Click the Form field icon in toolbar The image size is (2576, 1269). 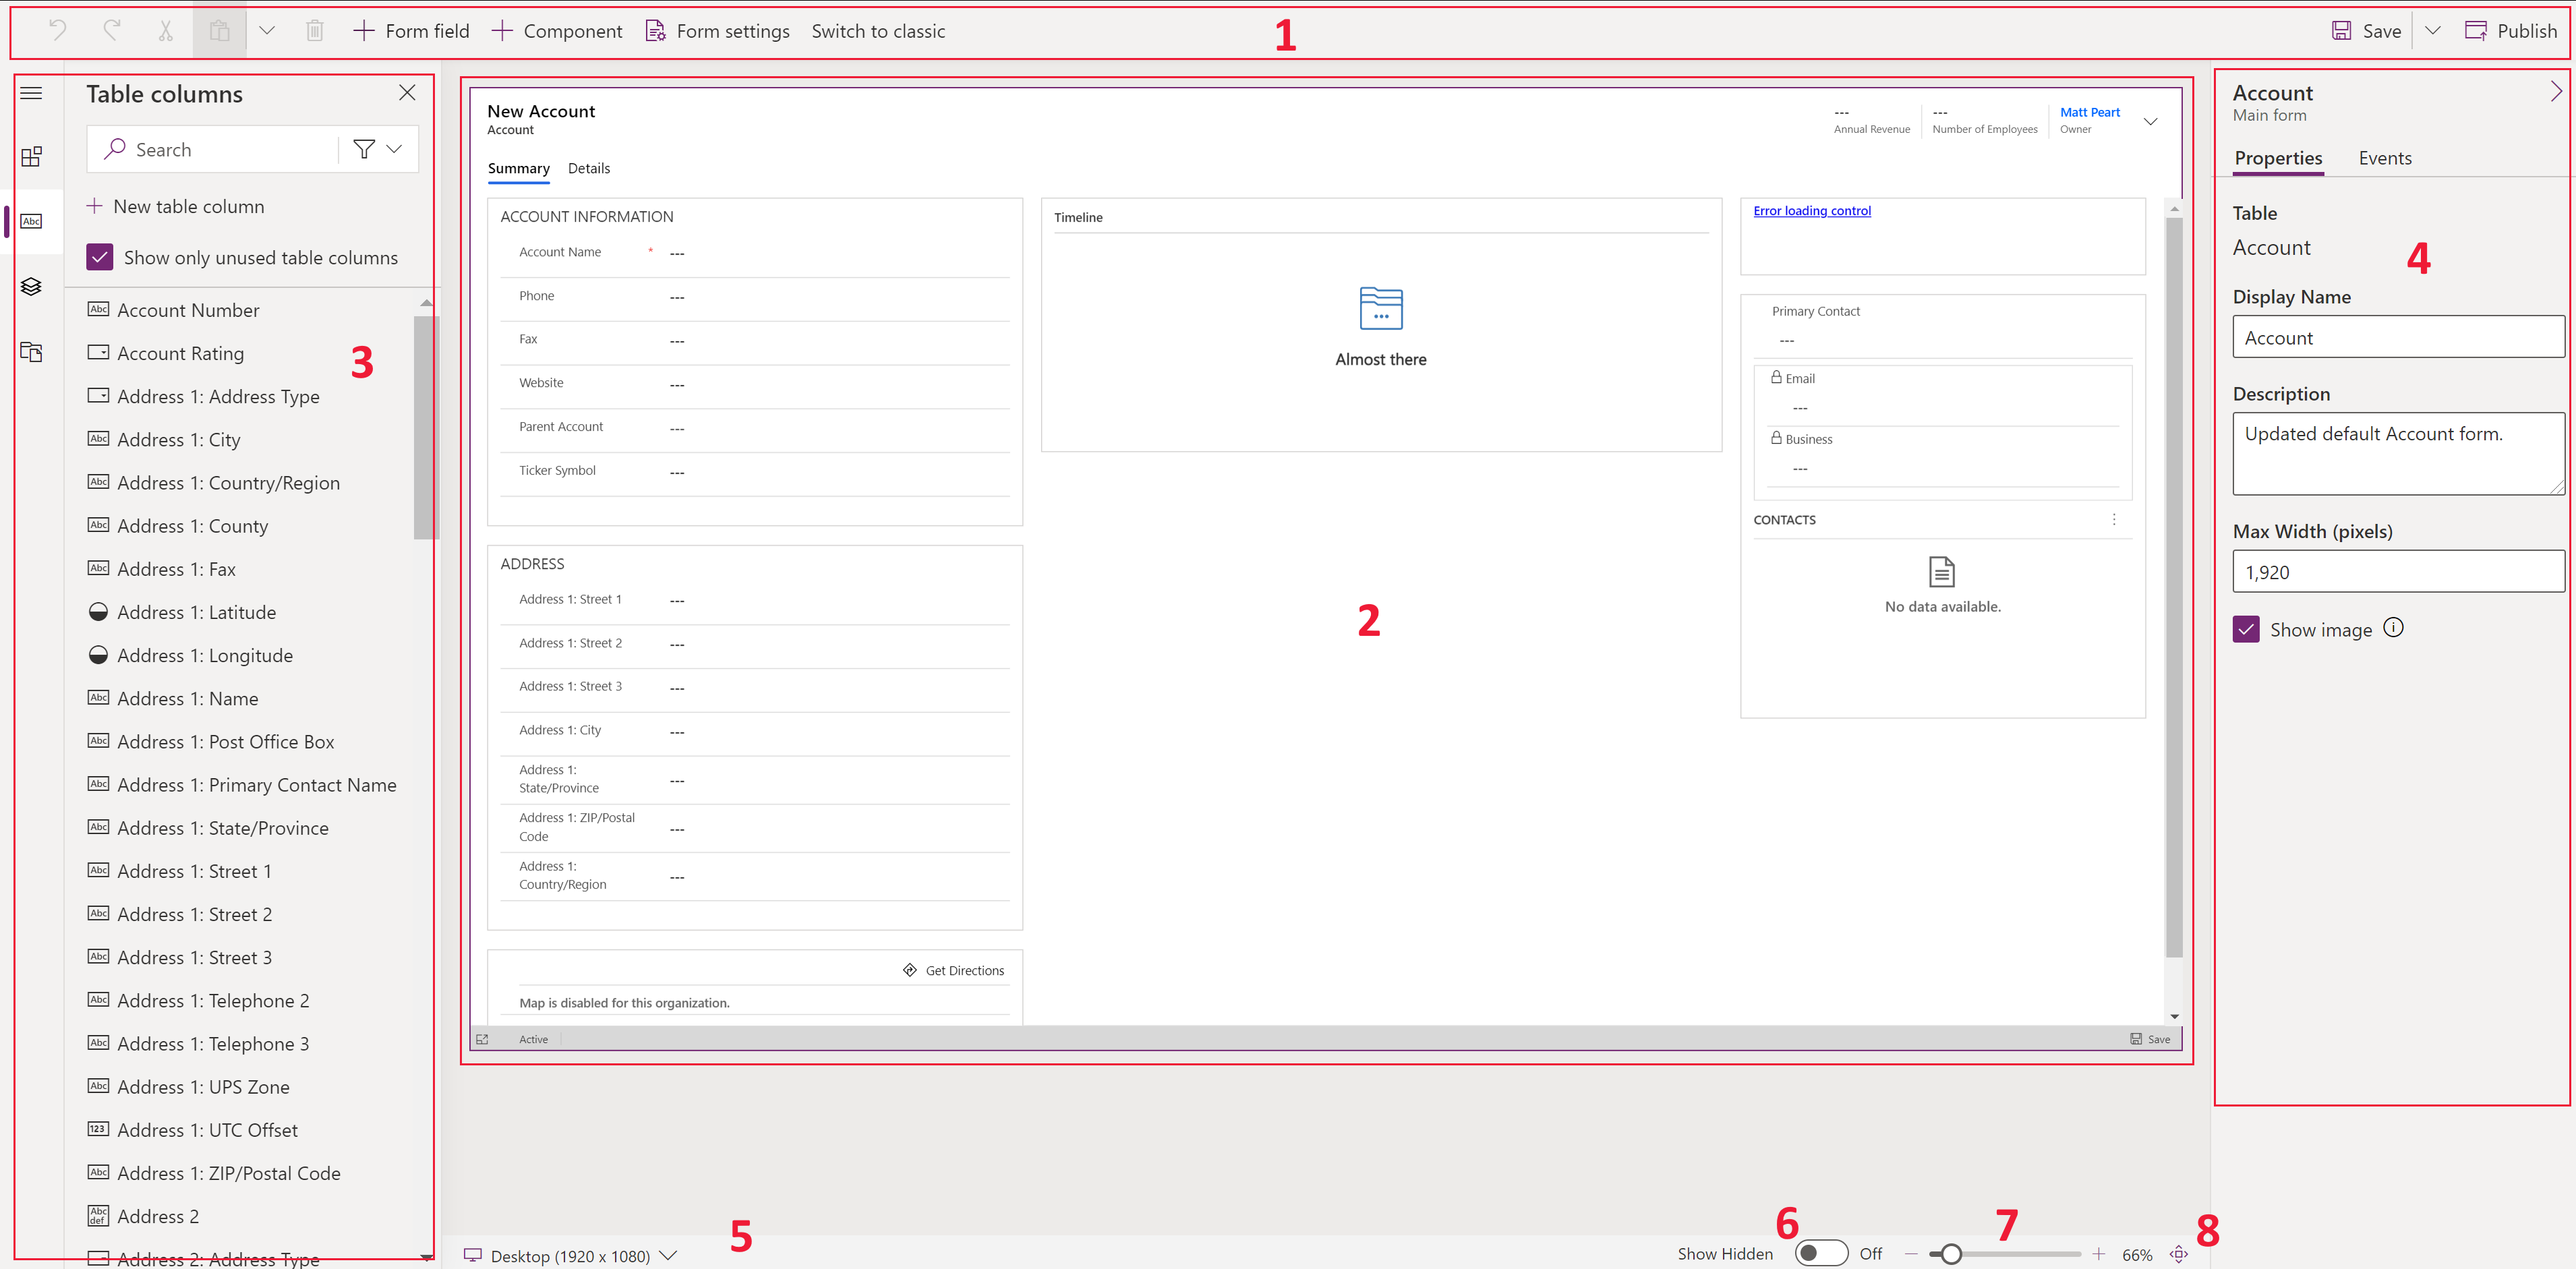coord(361,30)
